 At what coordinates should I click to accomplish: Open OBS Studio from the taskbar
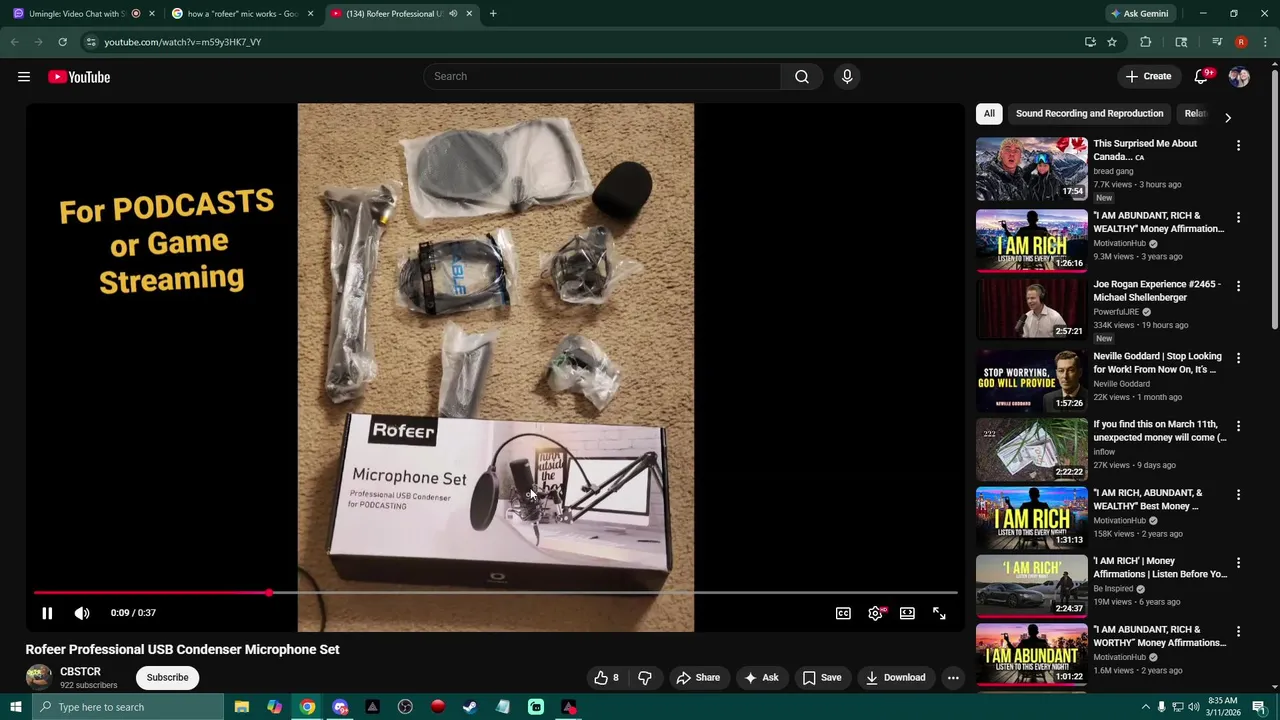[x=405, y=707]
